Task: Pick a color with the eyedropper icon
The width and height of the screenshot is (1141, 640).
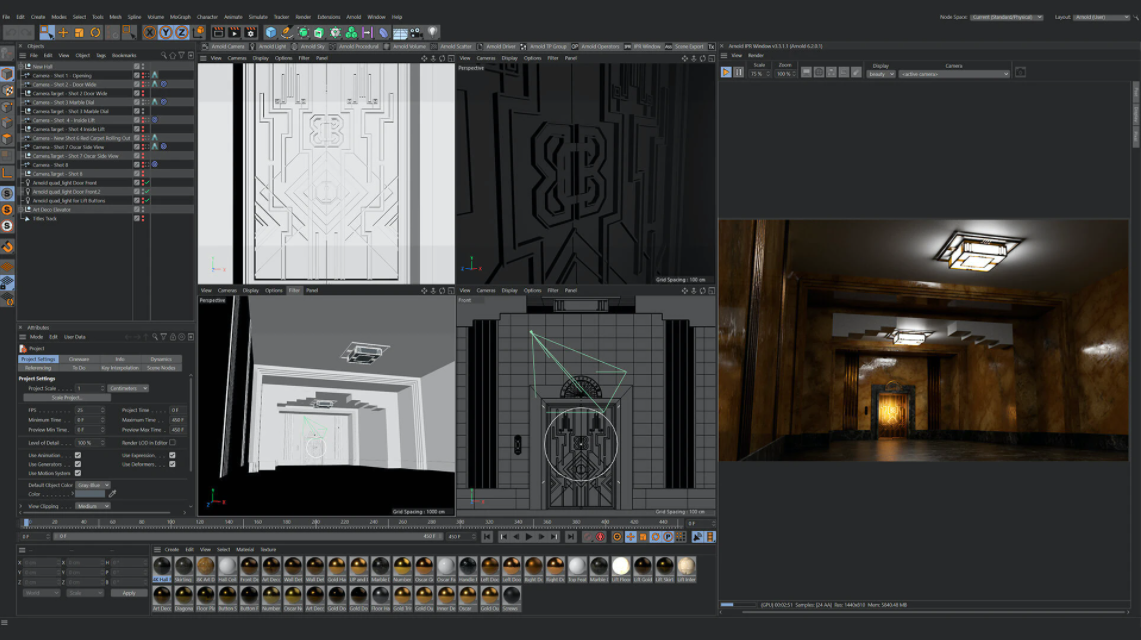Action: [x=113, y=494]
